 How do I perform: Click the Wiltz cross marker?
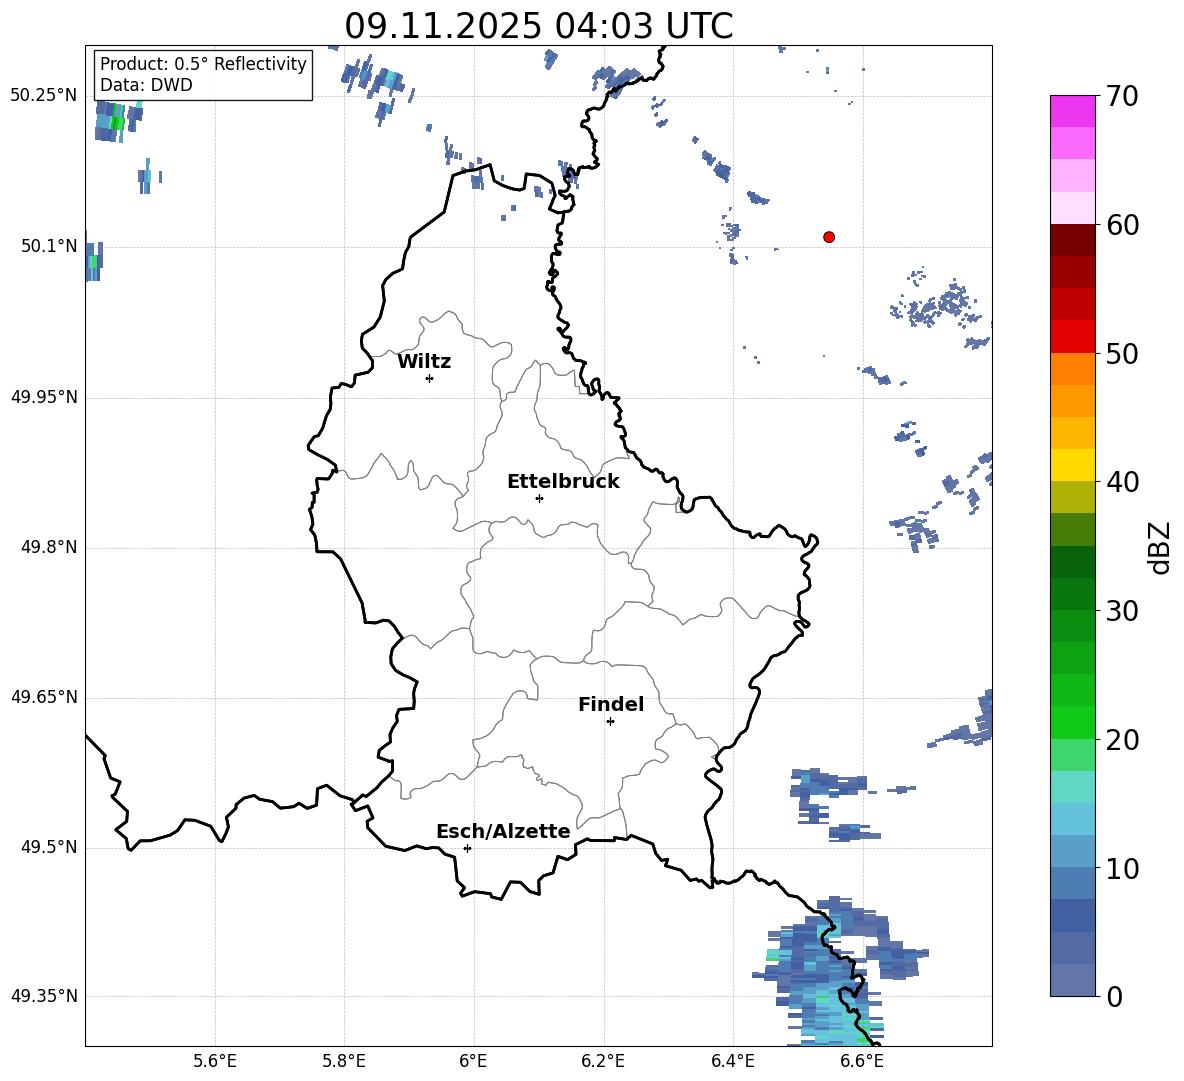click(x=430, y=378)
